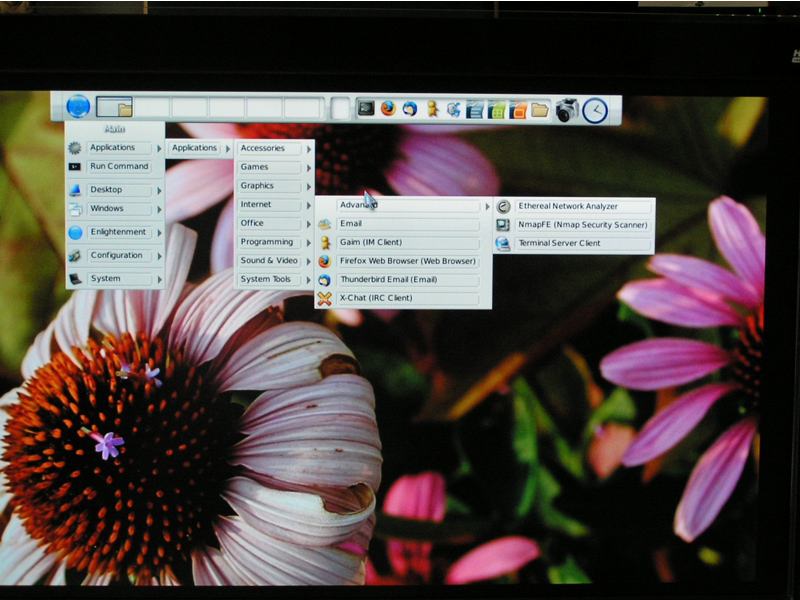Choose Run Command from the Main menu

[x=115, y=167]
